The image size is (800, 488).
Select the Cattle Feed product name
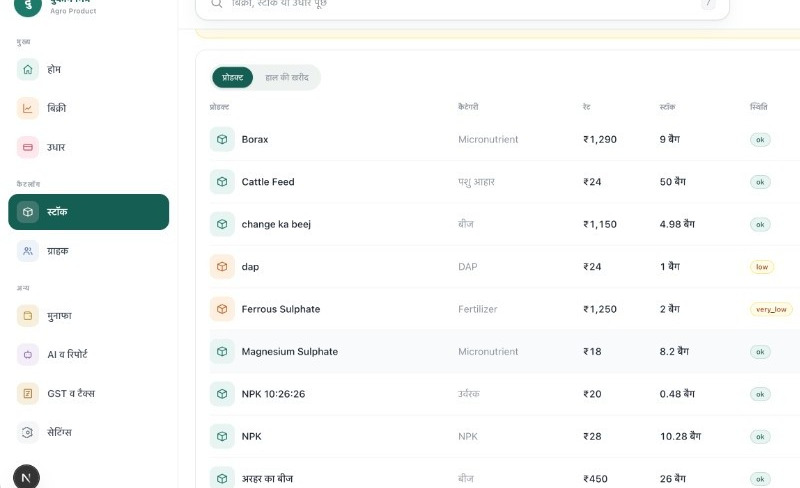[268, 182]
